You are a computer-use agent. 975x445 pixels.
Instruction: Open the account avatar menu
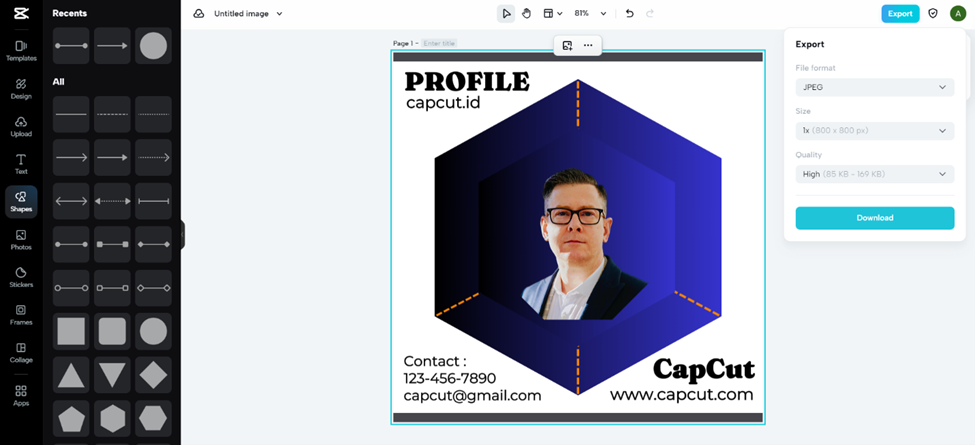click(957, 14)
